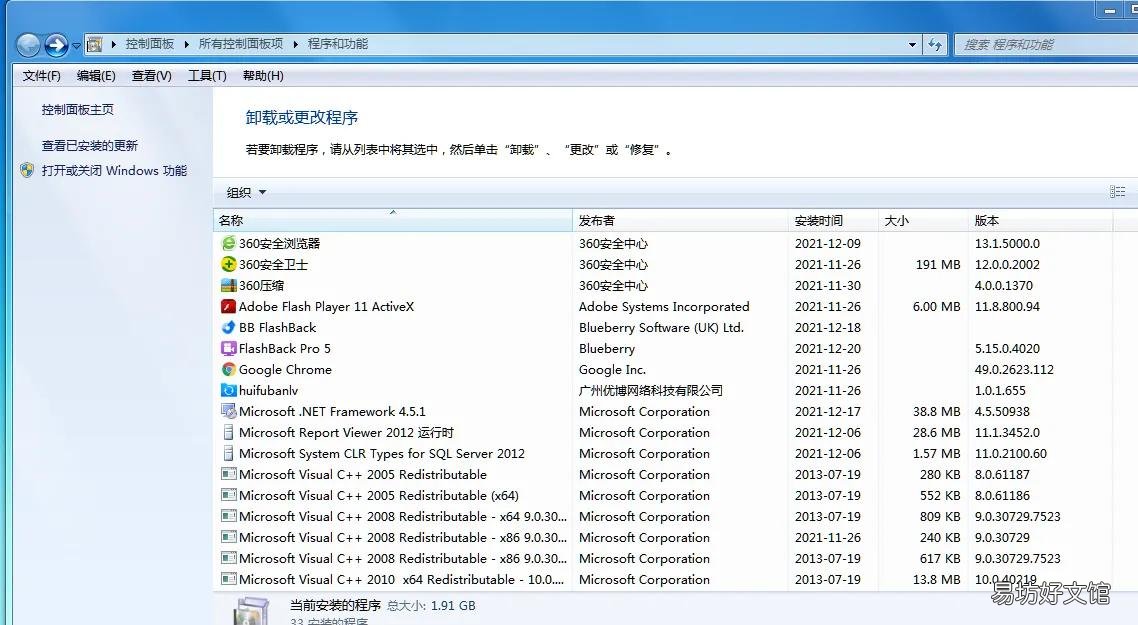Click the 360压缩 program icon
This screenshot has width=1138, height=625.
(229, 285)
